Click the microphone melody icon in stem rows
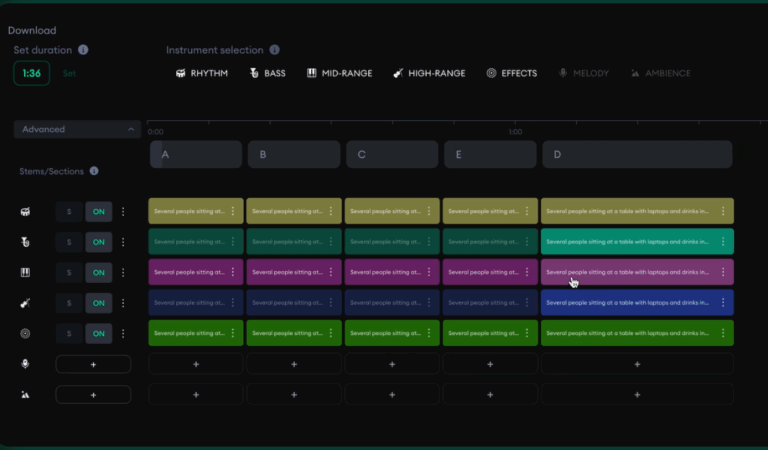This screenshot has width=768, height=450. (x=25, y=364)
